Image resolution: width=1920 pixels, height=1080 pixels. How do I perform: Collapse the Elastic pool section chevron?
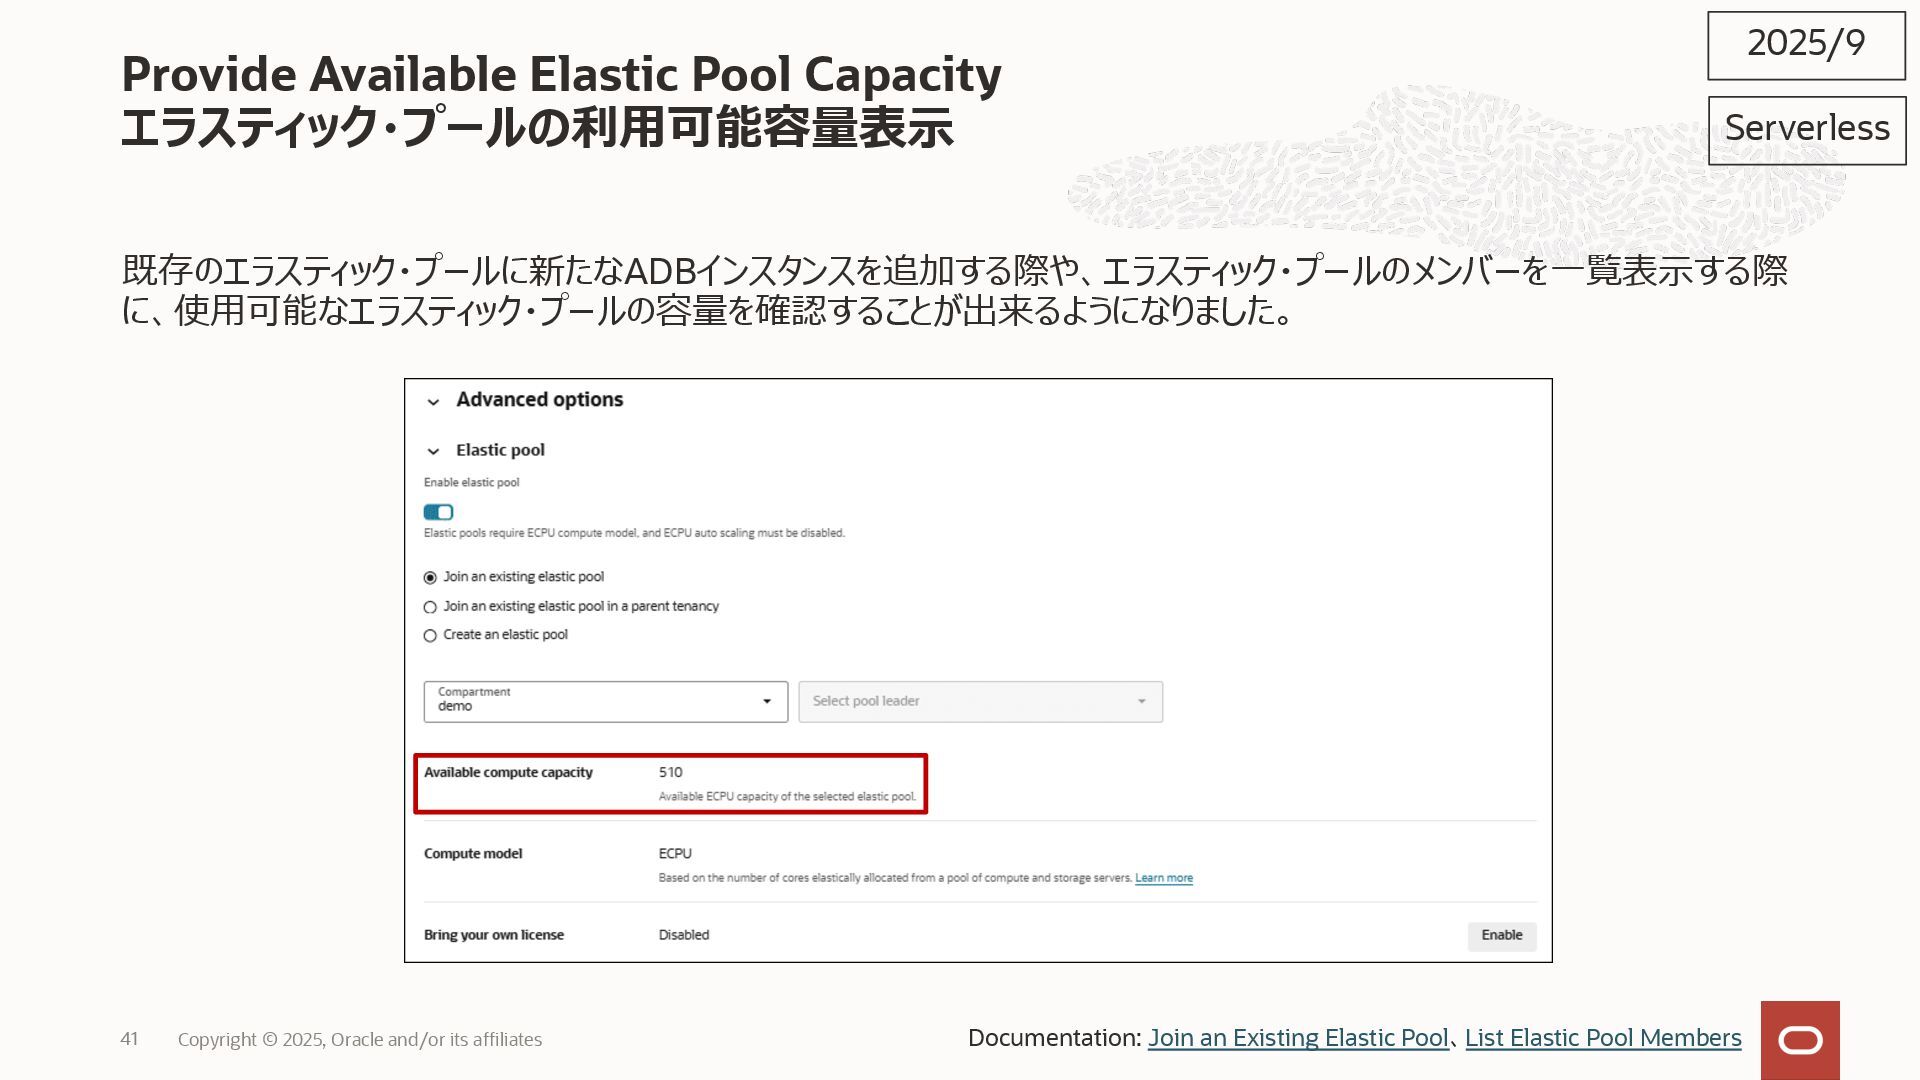tap(433, 452)
